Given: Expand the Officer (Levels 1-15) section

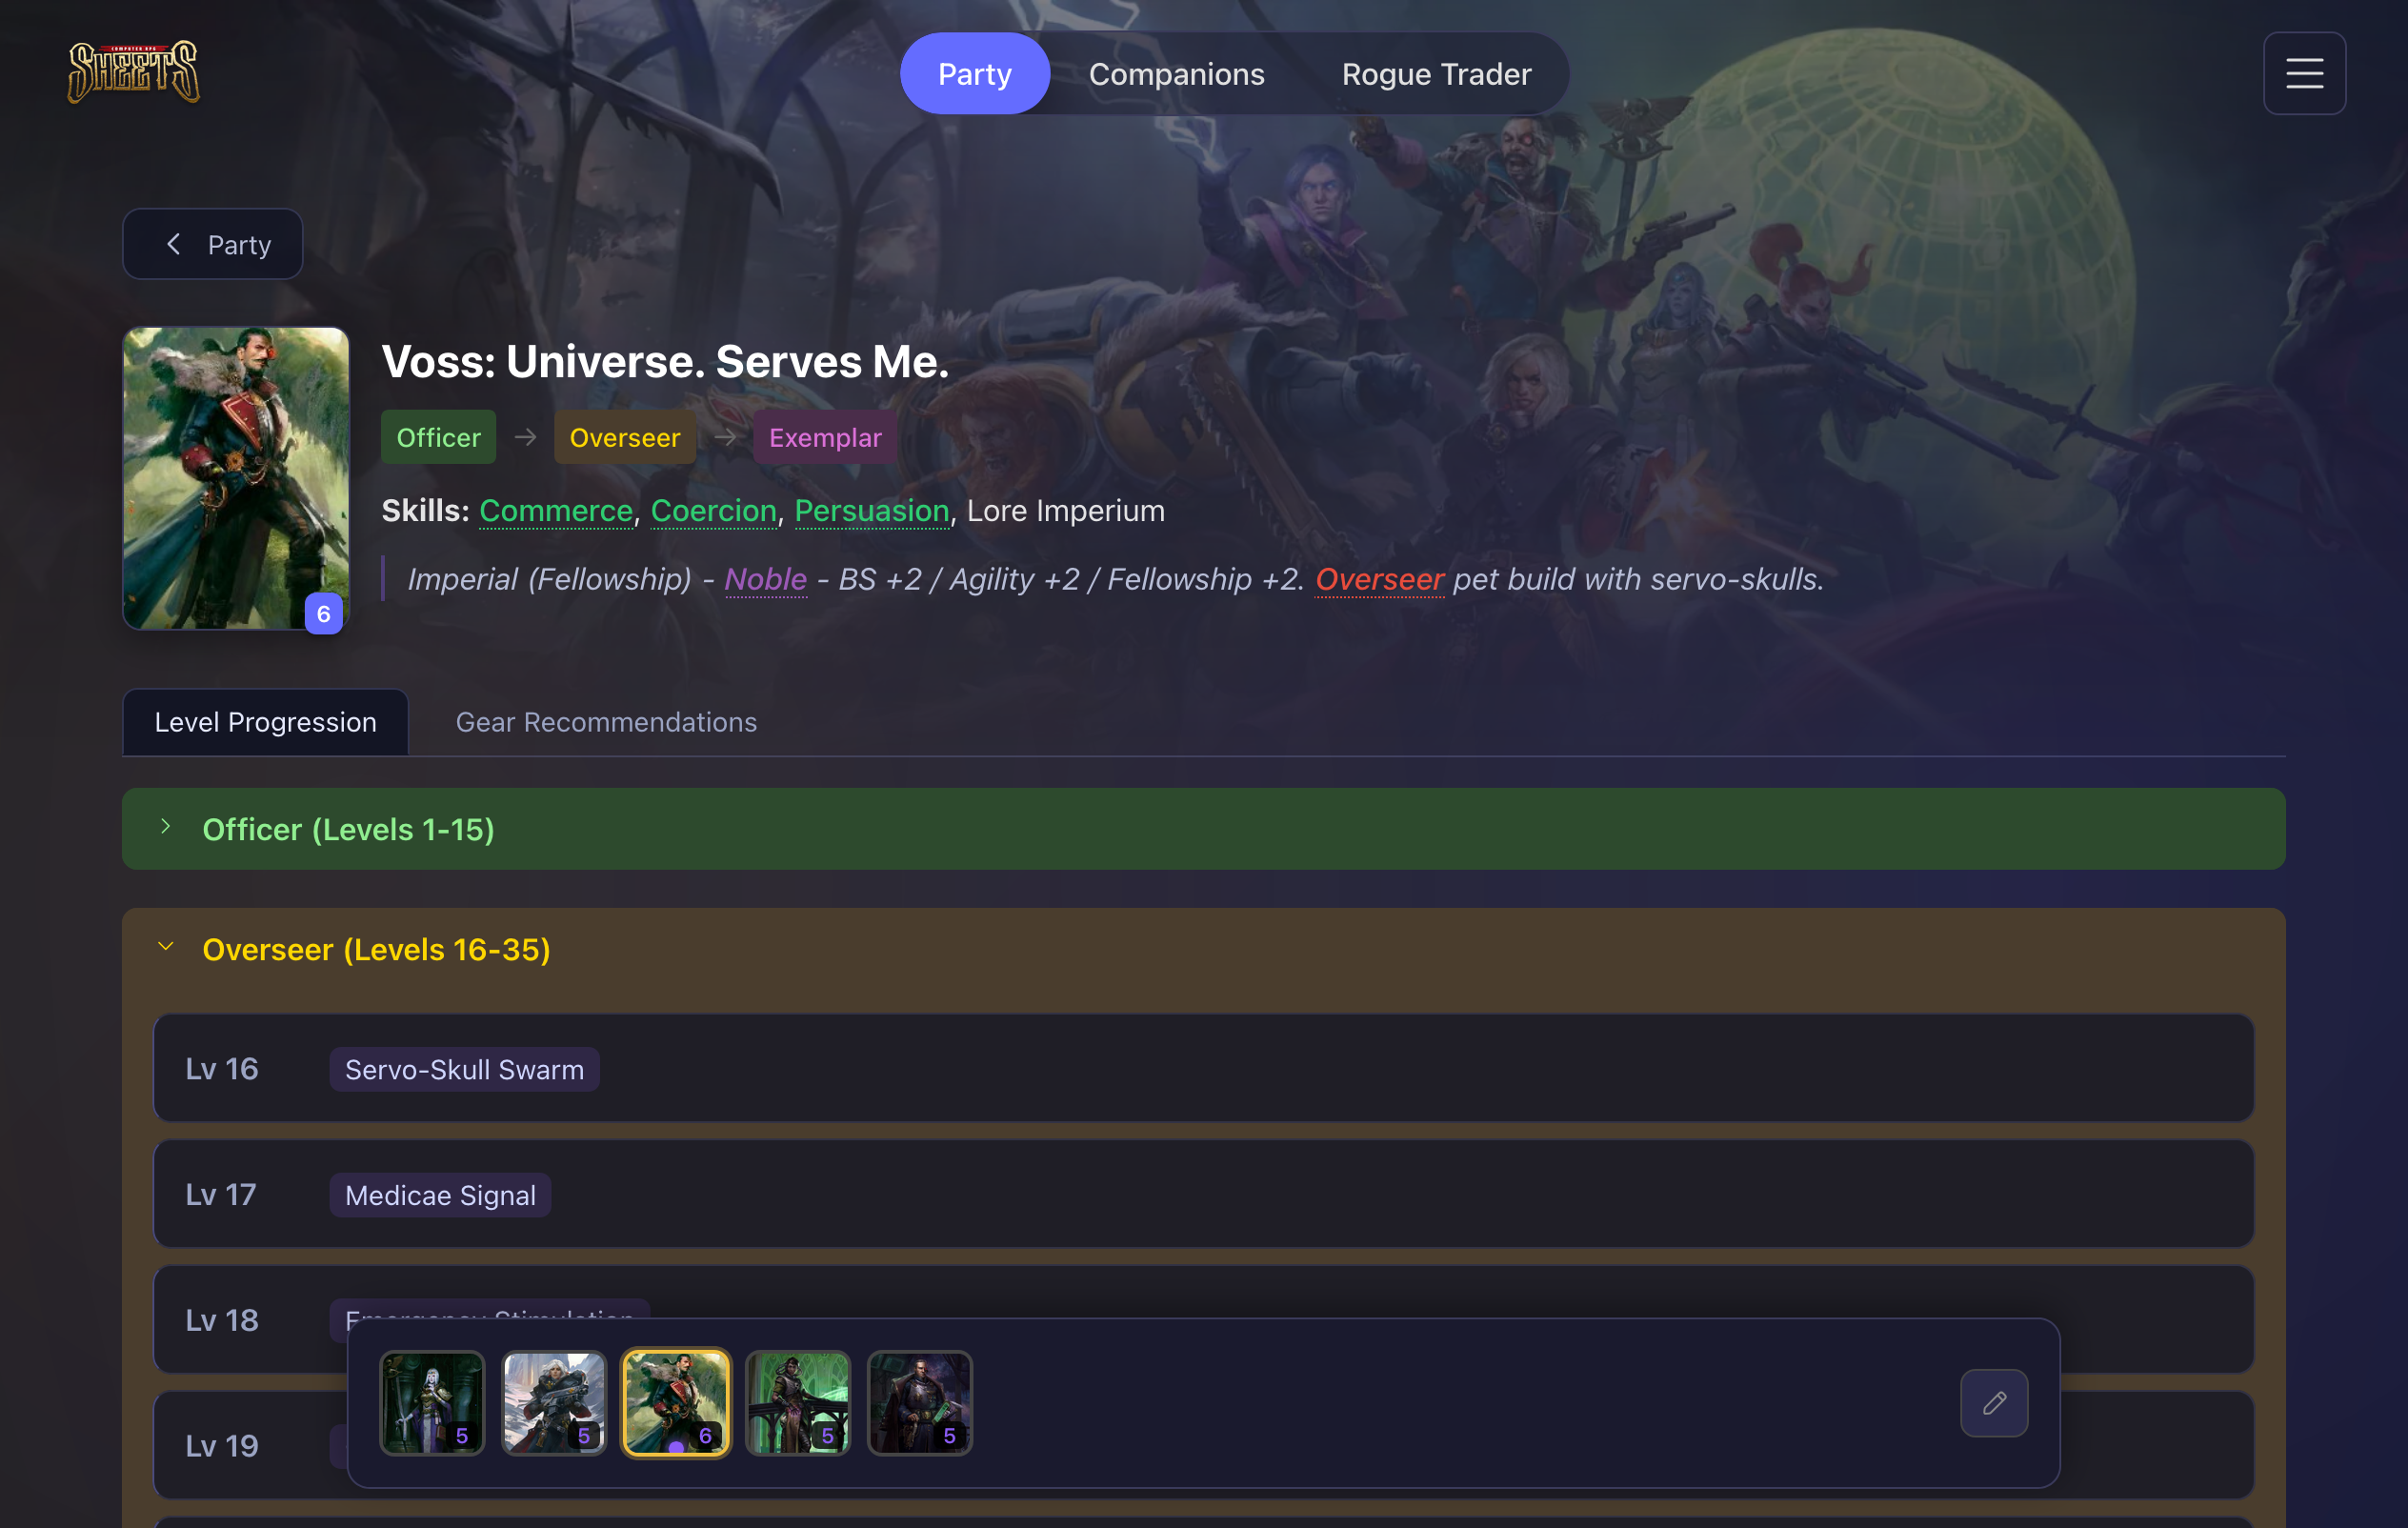Looking at the screenshot, I should tap(348, 828).
